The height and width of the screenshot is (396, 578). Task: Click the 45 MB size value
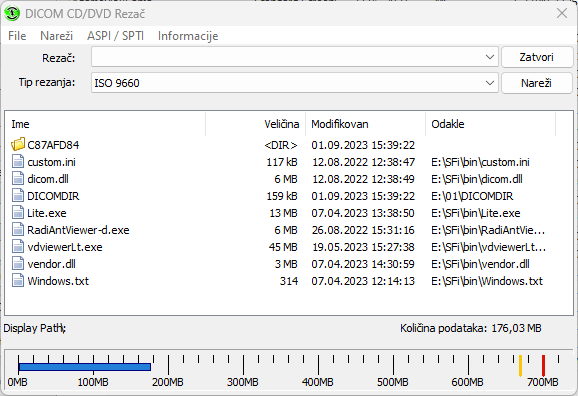pos(283,247)
